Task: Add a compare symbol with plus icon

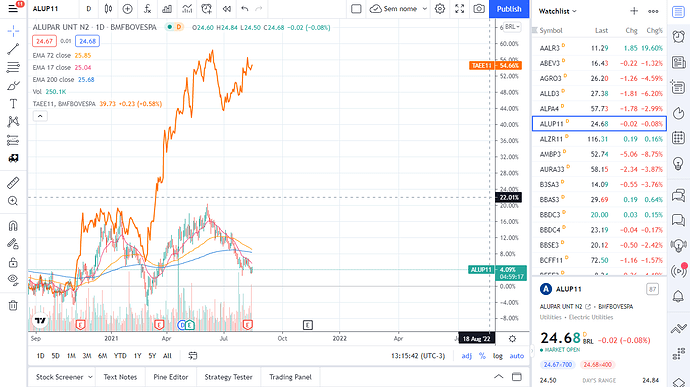Action: (x=128, y=9)
